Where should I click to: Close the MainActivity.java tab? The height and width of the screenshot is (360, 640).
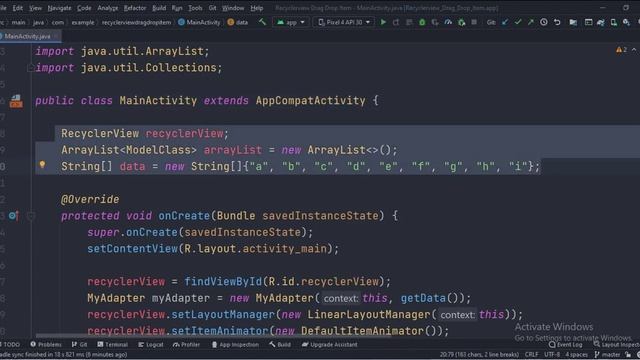56,36
